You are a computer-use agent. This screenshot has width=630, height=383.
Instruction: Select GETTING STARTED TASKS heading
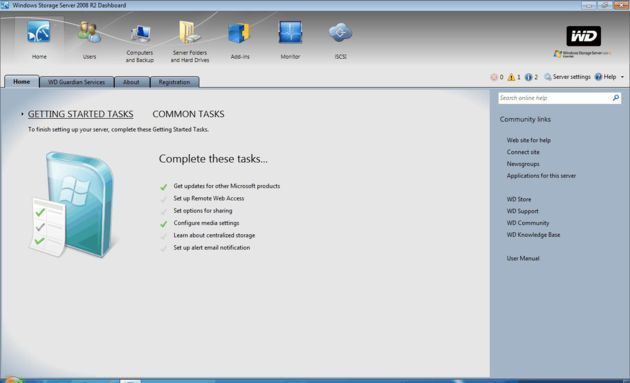[80, 114]
